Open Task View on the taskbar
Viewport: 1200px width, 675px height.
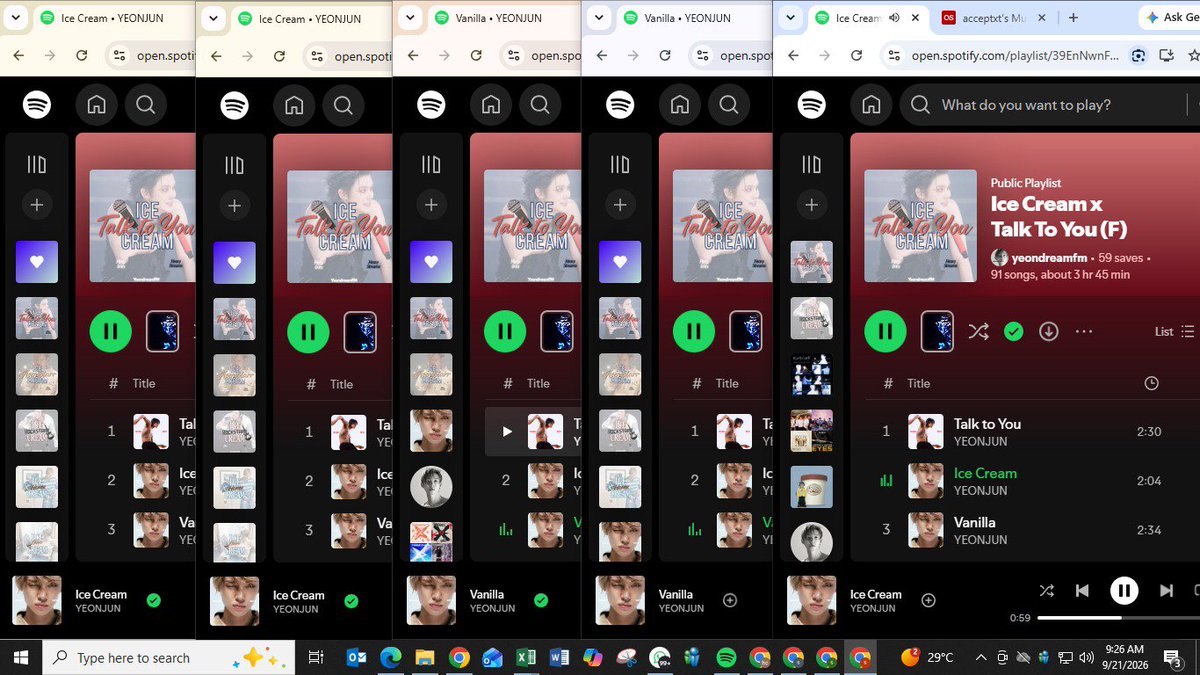pos(315,657)
